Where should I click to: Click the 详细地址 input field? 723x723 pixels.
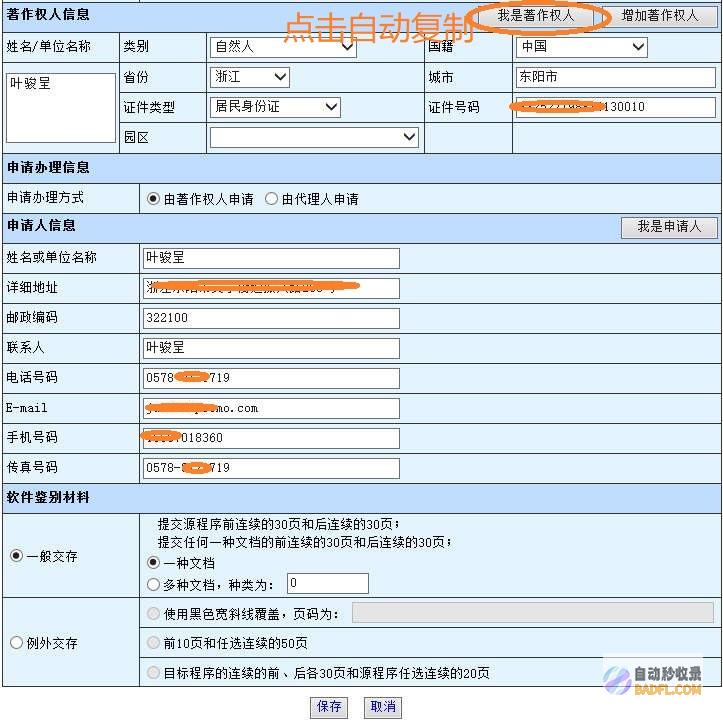tap(271, 288)
